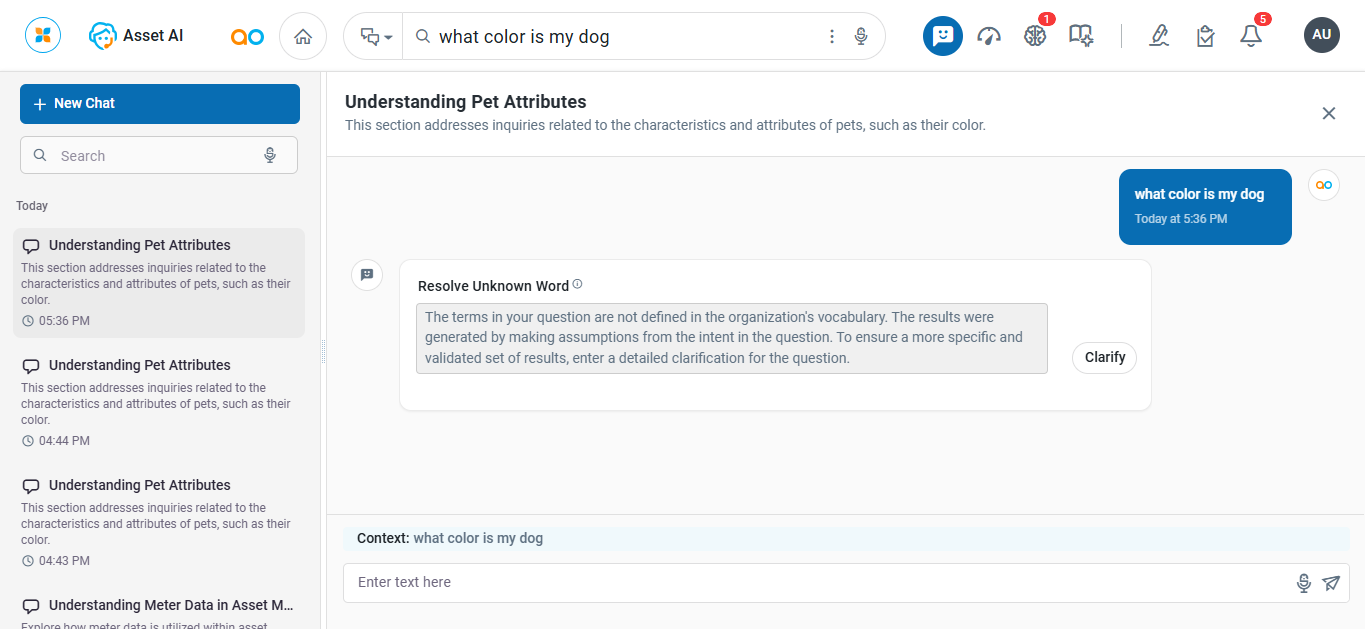Open the app launcher grid icon
Screen dimensions: 1365x629
tap(43, 36)
